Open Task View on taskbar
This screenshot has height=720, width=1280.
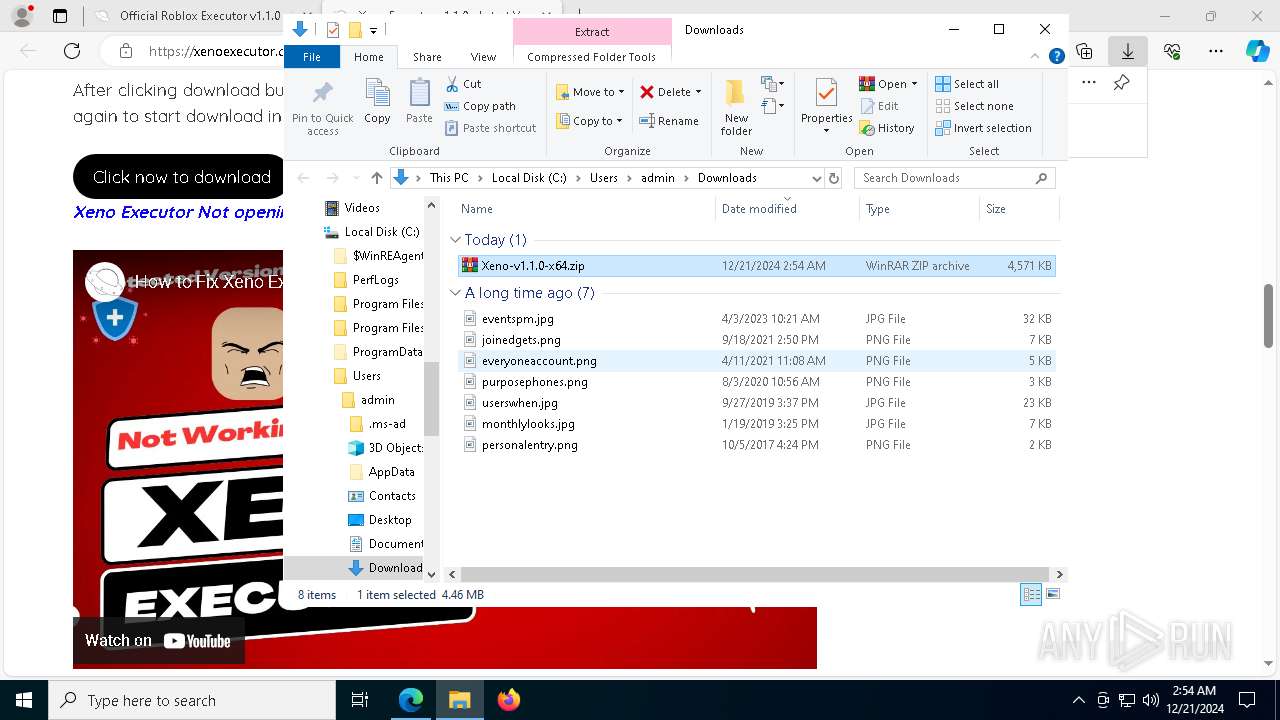pos(360,700)
